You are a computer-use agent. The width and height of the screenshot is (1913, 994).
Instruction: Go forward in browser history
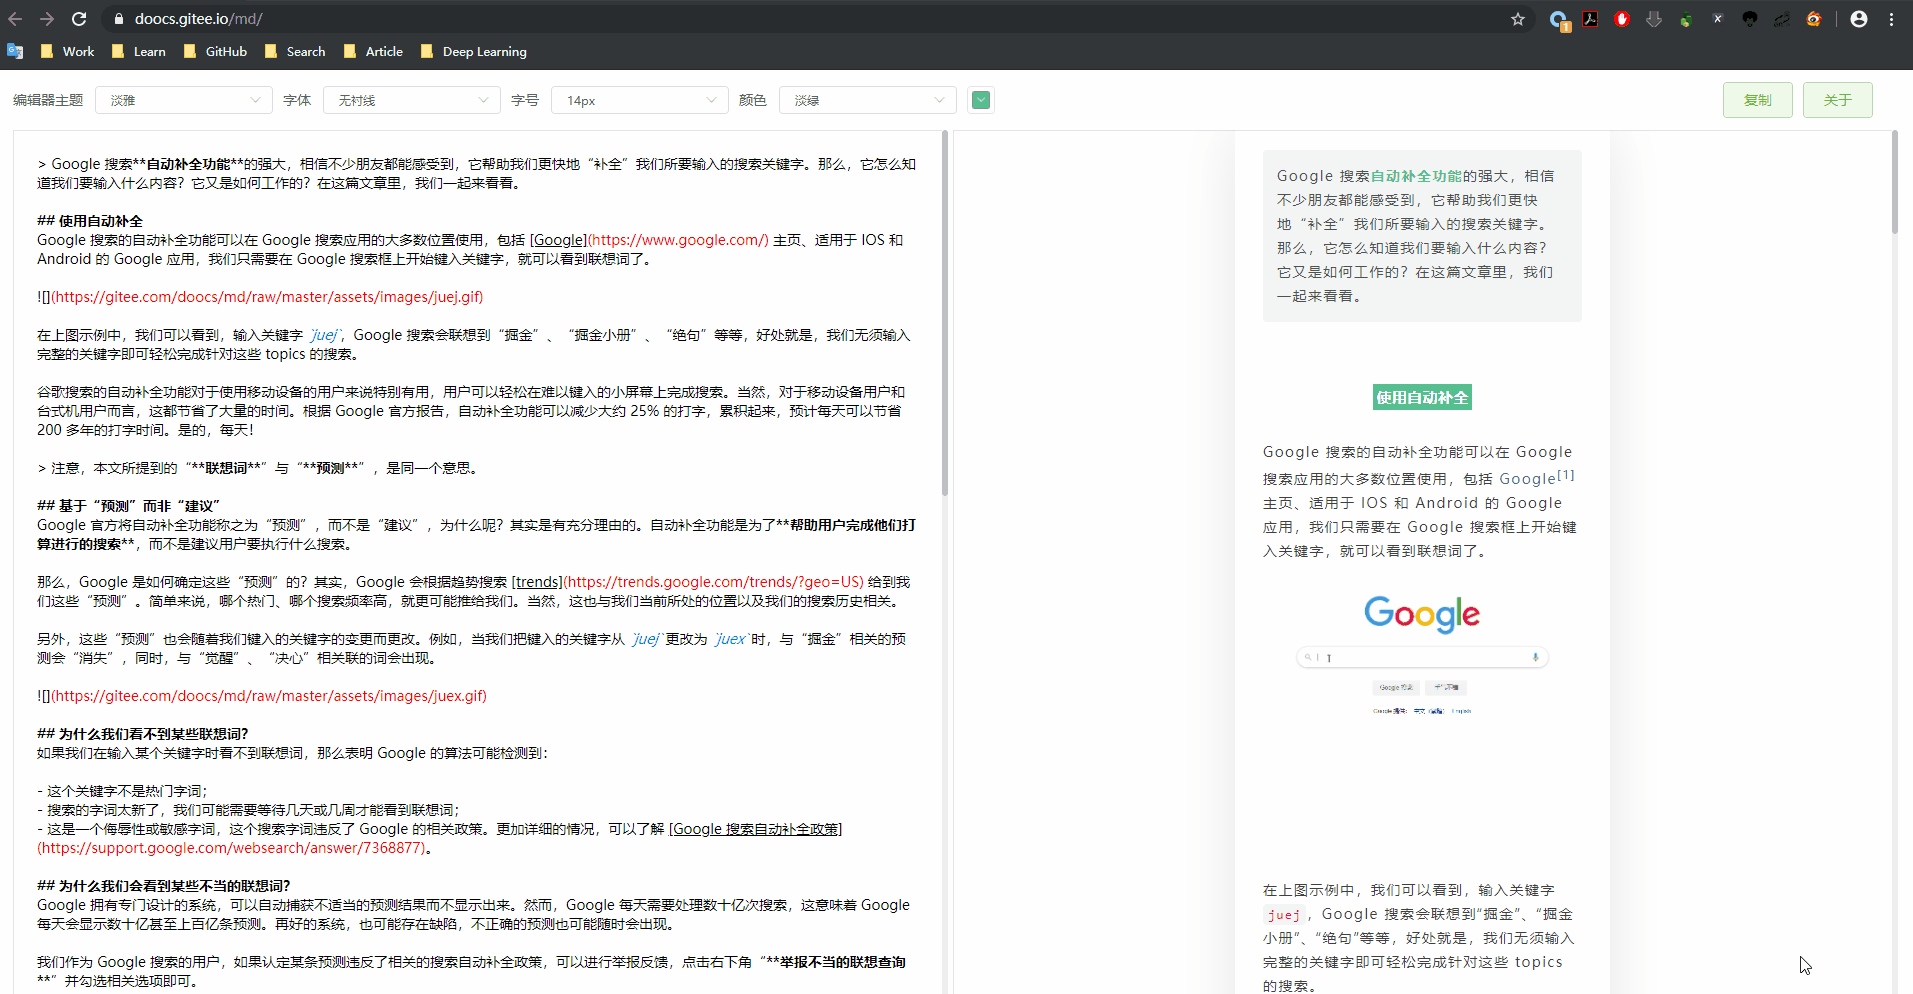47,19
